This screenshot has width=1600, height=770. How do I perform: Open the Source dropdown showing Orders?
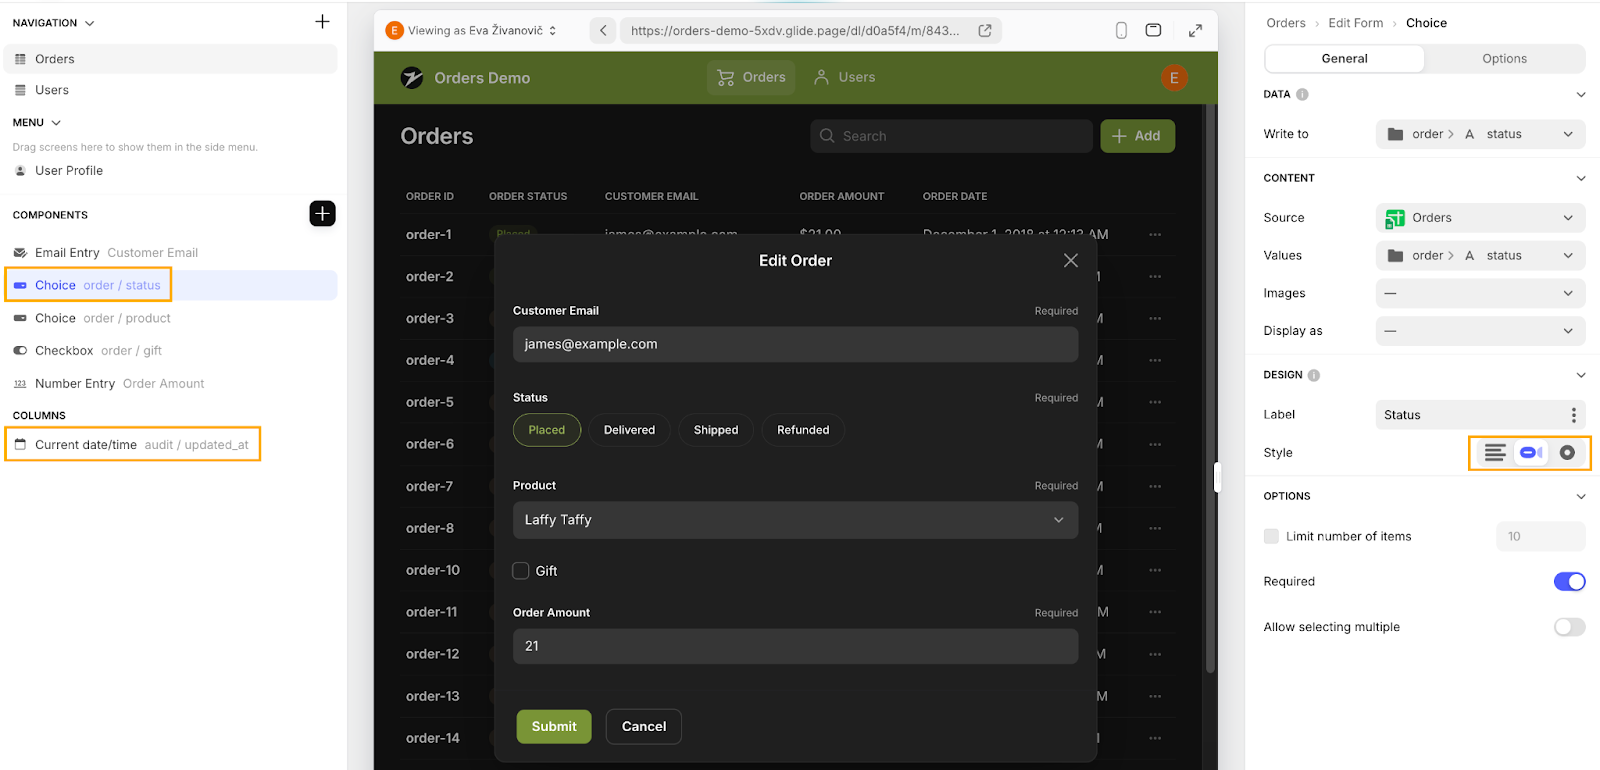pyautogui.click(x=1480, y=218)
